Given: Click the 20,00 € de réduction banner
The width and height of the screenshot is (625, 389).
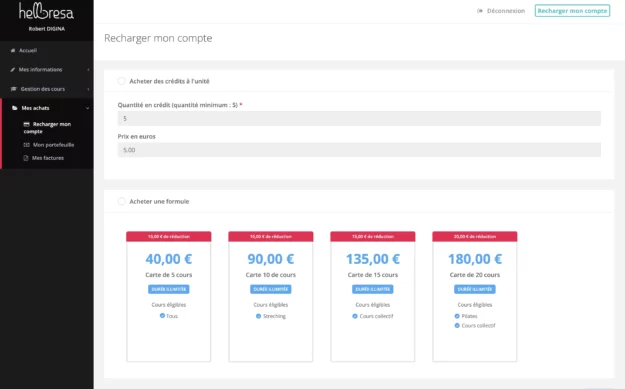Looking at the screenshot, I should [x=475, y=236].
